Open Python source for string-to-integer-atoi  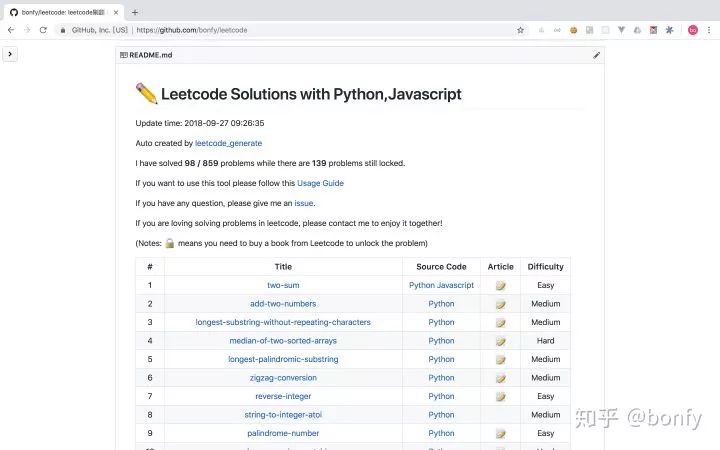point(441,415)
